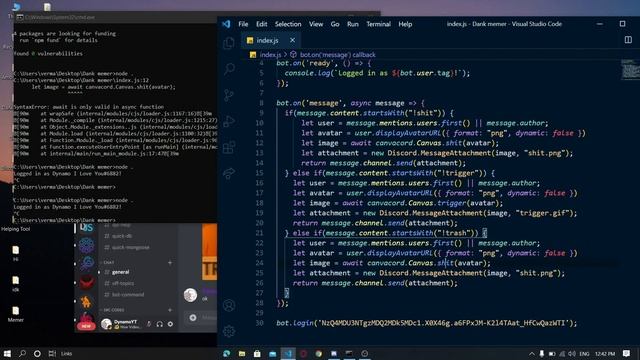Open Discord User Settings gear
This screenshot has width=640, height=360.
click(170, 324)
